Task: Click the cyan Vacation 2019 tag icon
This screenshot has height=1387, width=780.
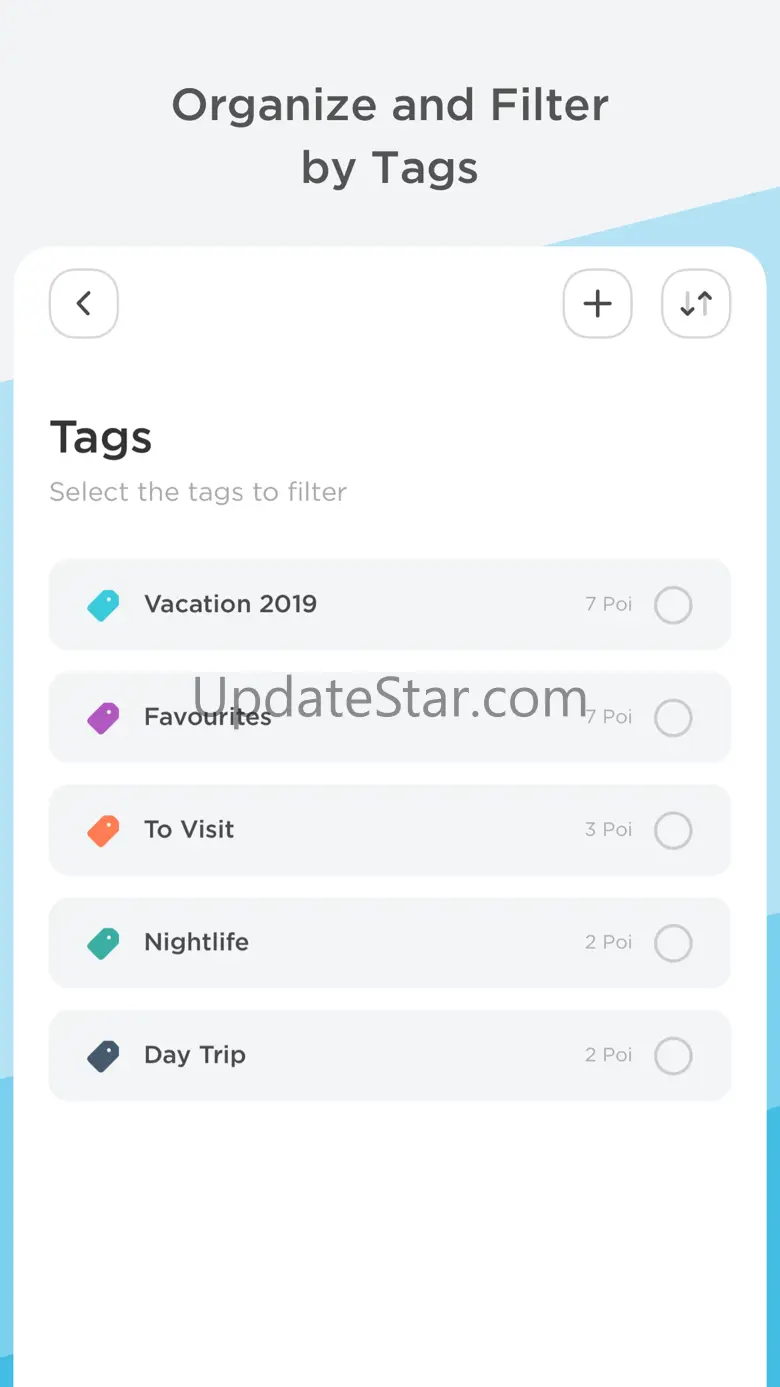Action: tap(103, 605)
